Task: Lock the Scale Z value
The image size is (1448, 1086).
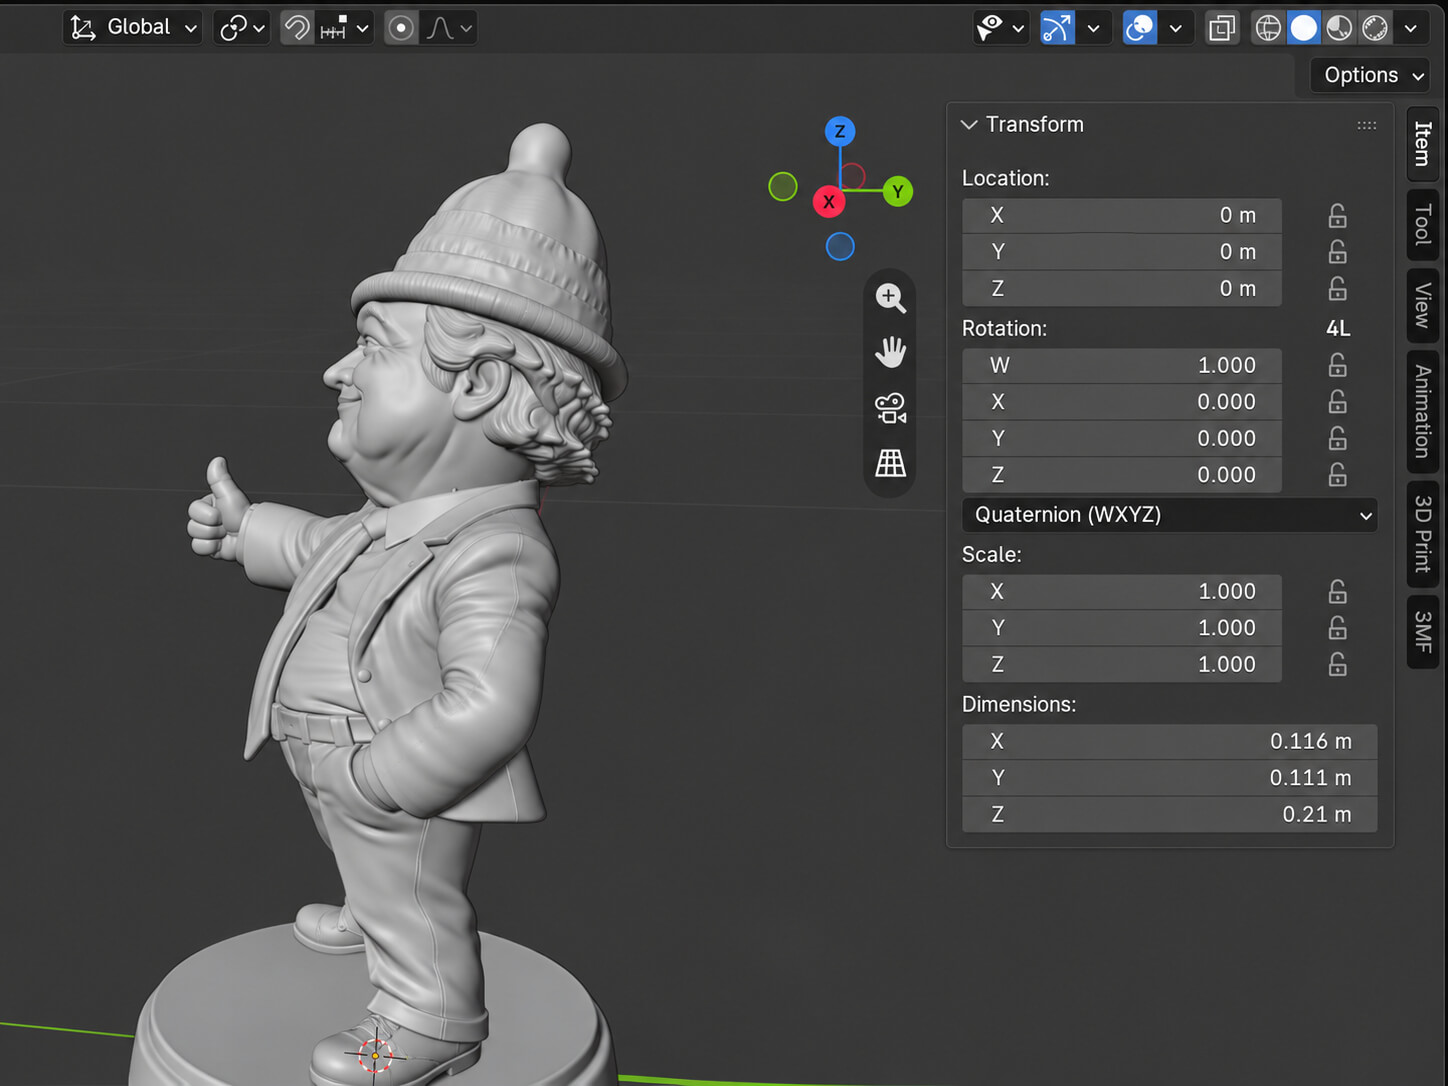Action: 1337,664
